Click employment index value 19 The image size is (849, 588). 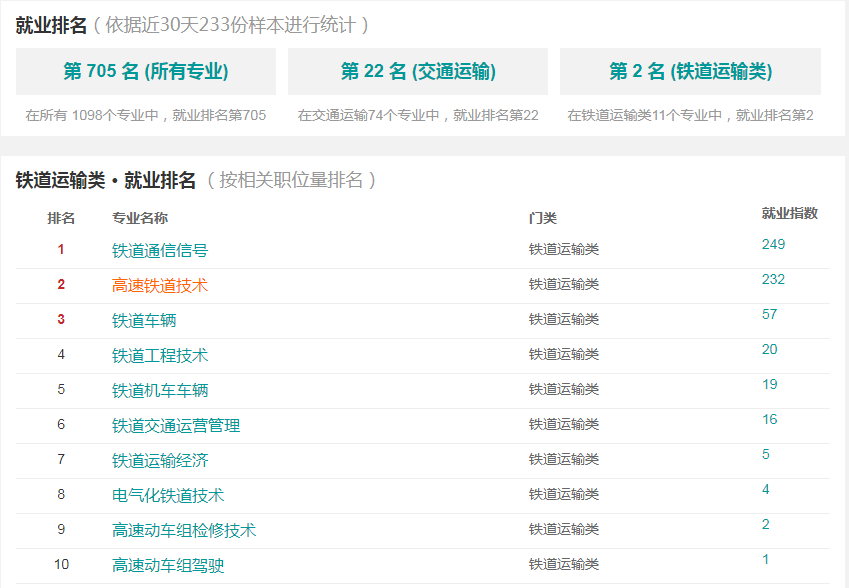click(x=769, y=384)
